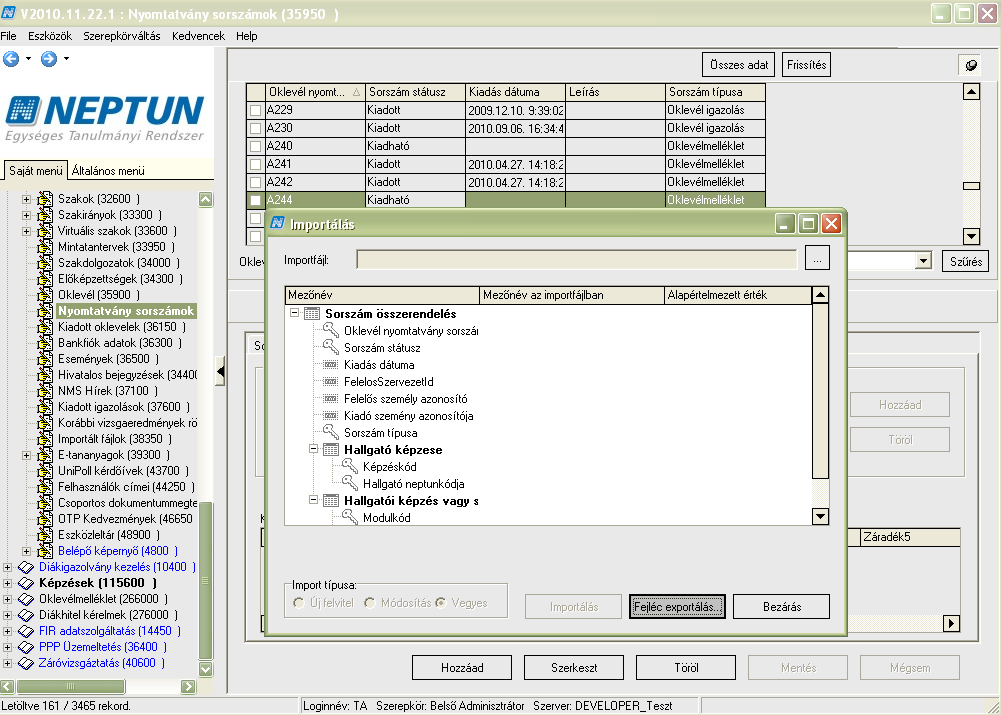Expand the Szakok (32600) tree node
This screenshot has height=715, width=1001.
[x=26, y=199]
